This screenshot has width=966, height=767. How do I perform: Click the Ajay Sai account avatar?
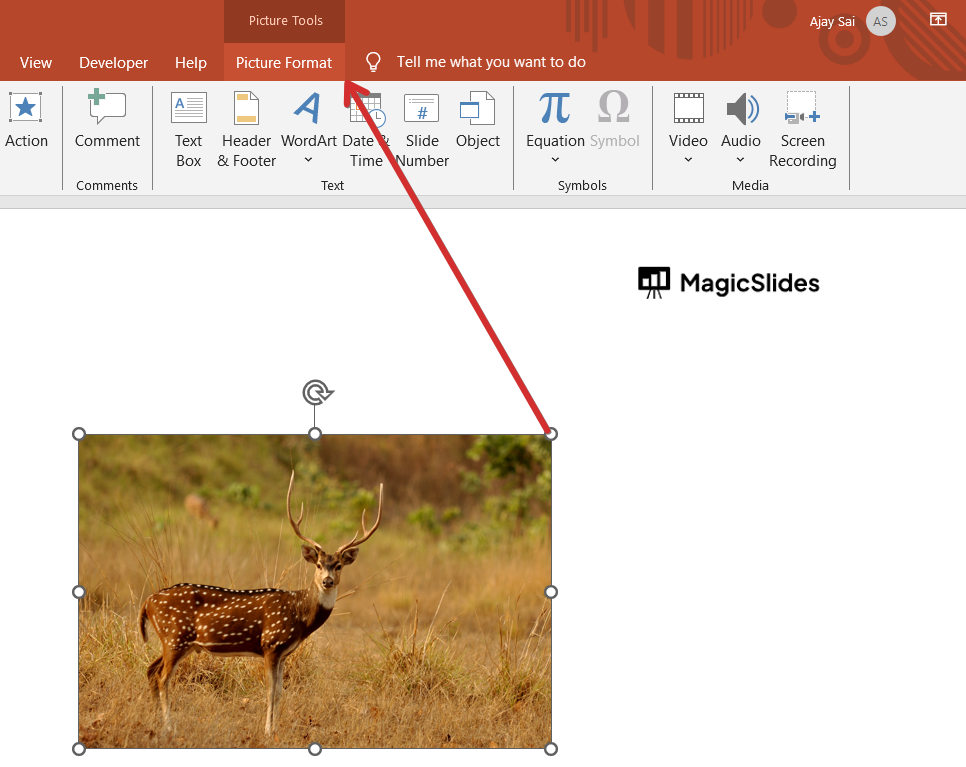pyautogui.click(x=880, y=21)
